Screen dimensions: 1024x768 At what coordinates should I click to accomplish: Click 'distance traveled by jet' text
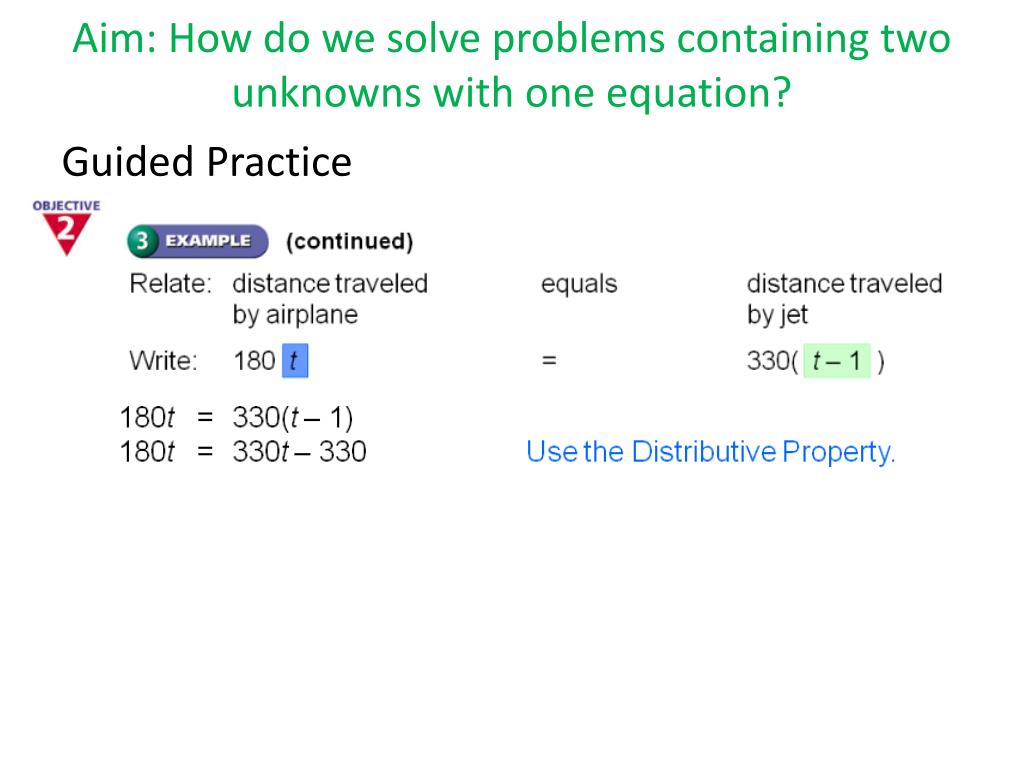click(x=844, y=299)
